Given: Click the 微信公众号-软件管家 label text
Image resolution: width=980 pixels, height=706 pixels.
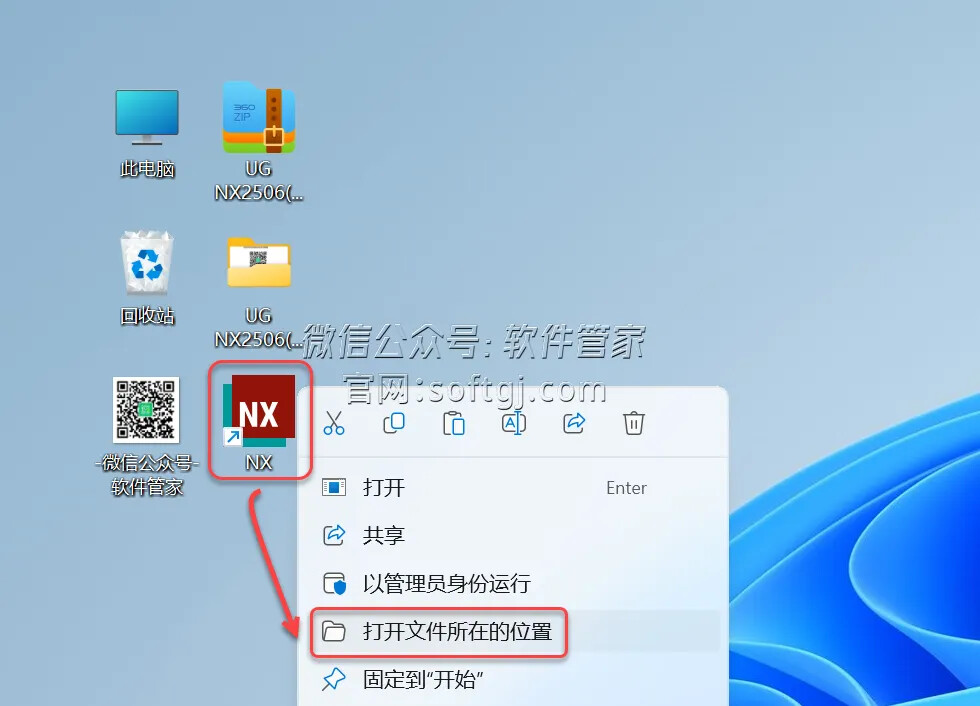Looking at the screenshot, I should (x=147, y=476).
